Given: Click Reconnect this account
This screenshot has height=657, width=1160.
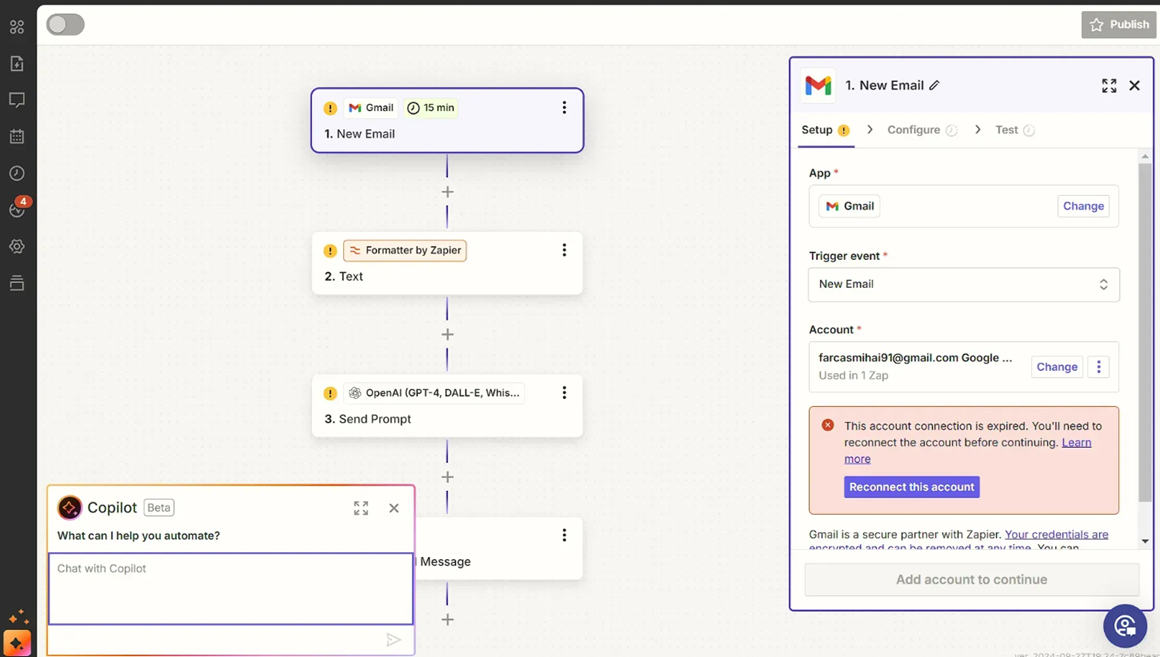Looking at the screenshot, I should point(911,487).
